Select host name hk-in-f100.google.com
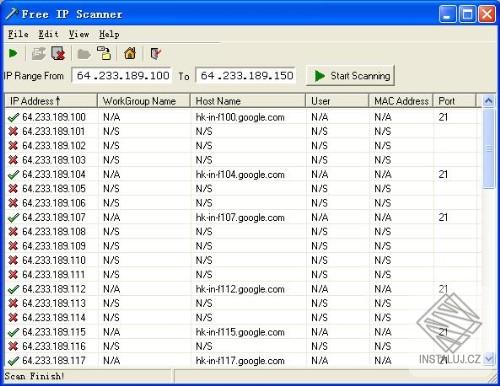 pyautogui.click(x=240, y=117)
